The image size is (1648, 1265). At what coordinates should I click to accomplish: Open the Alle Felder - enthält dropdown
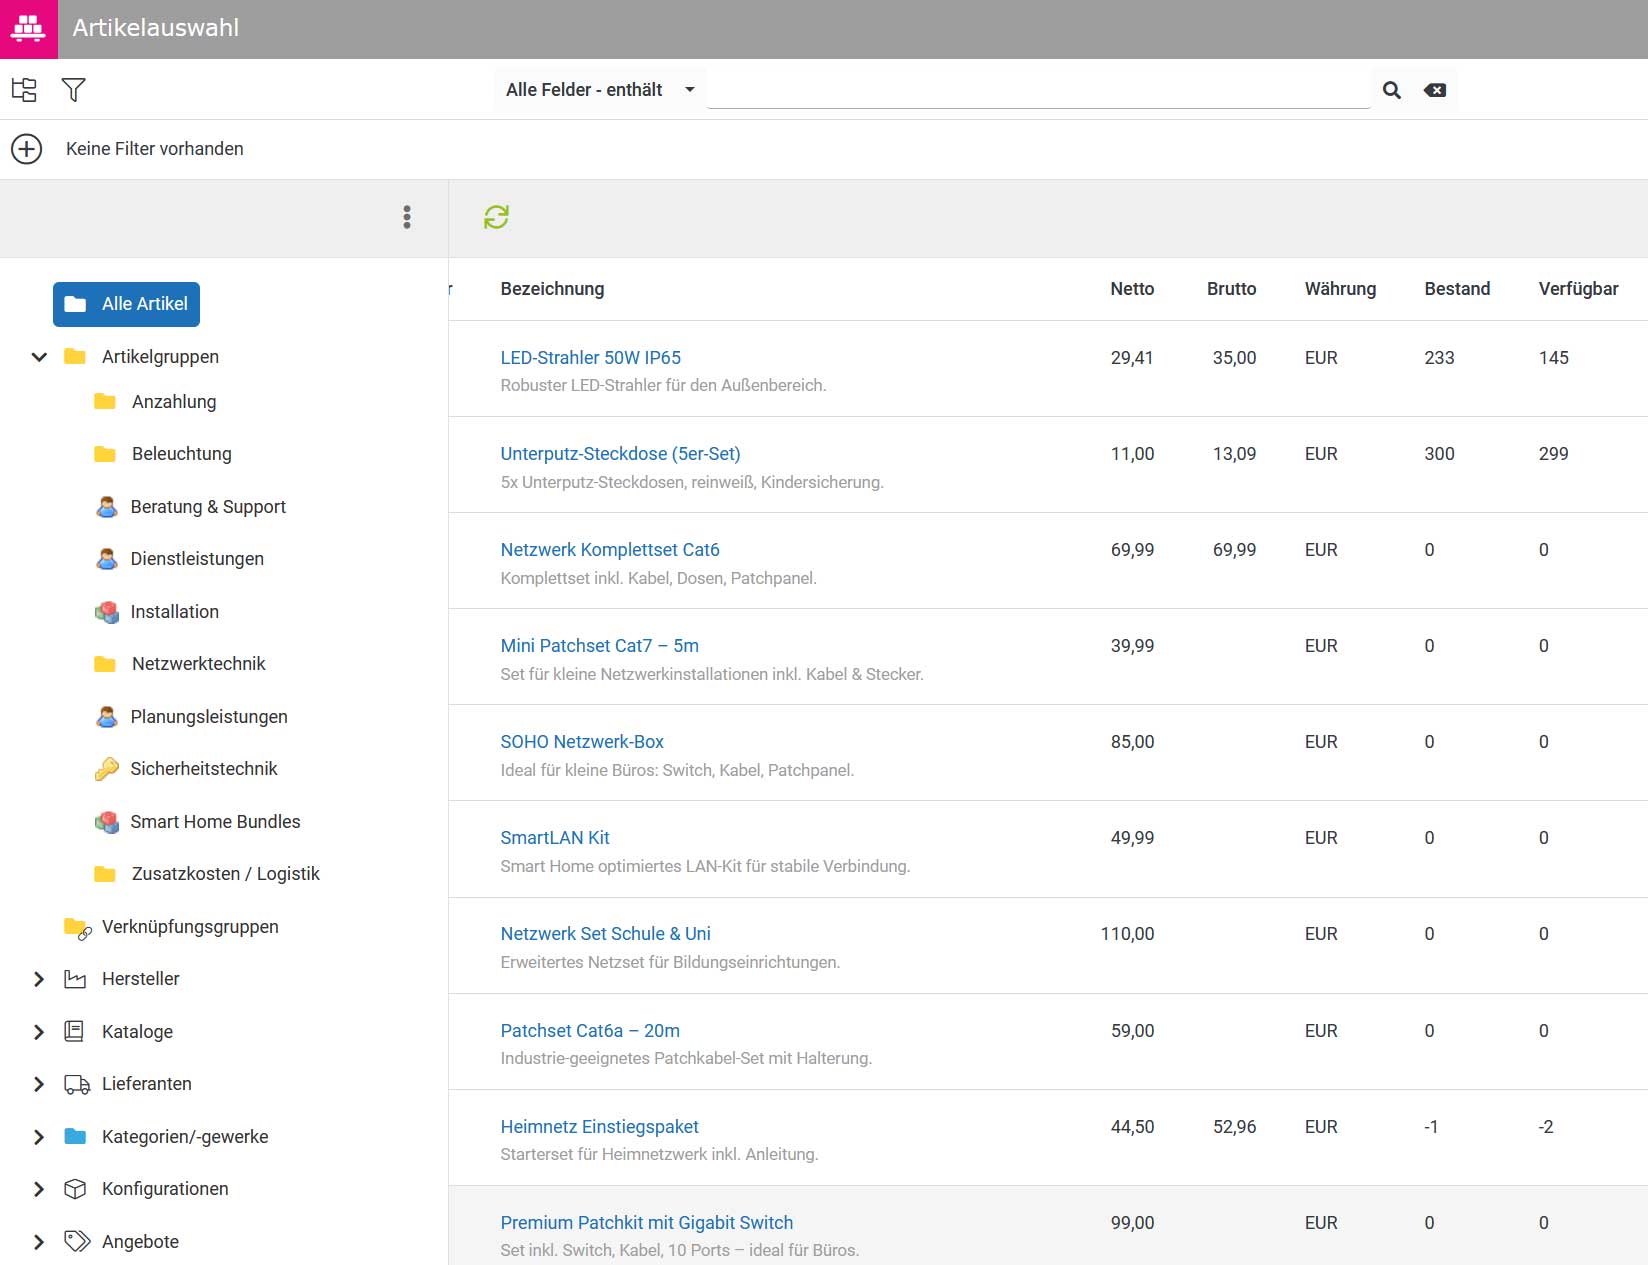(x=599, y=90)
